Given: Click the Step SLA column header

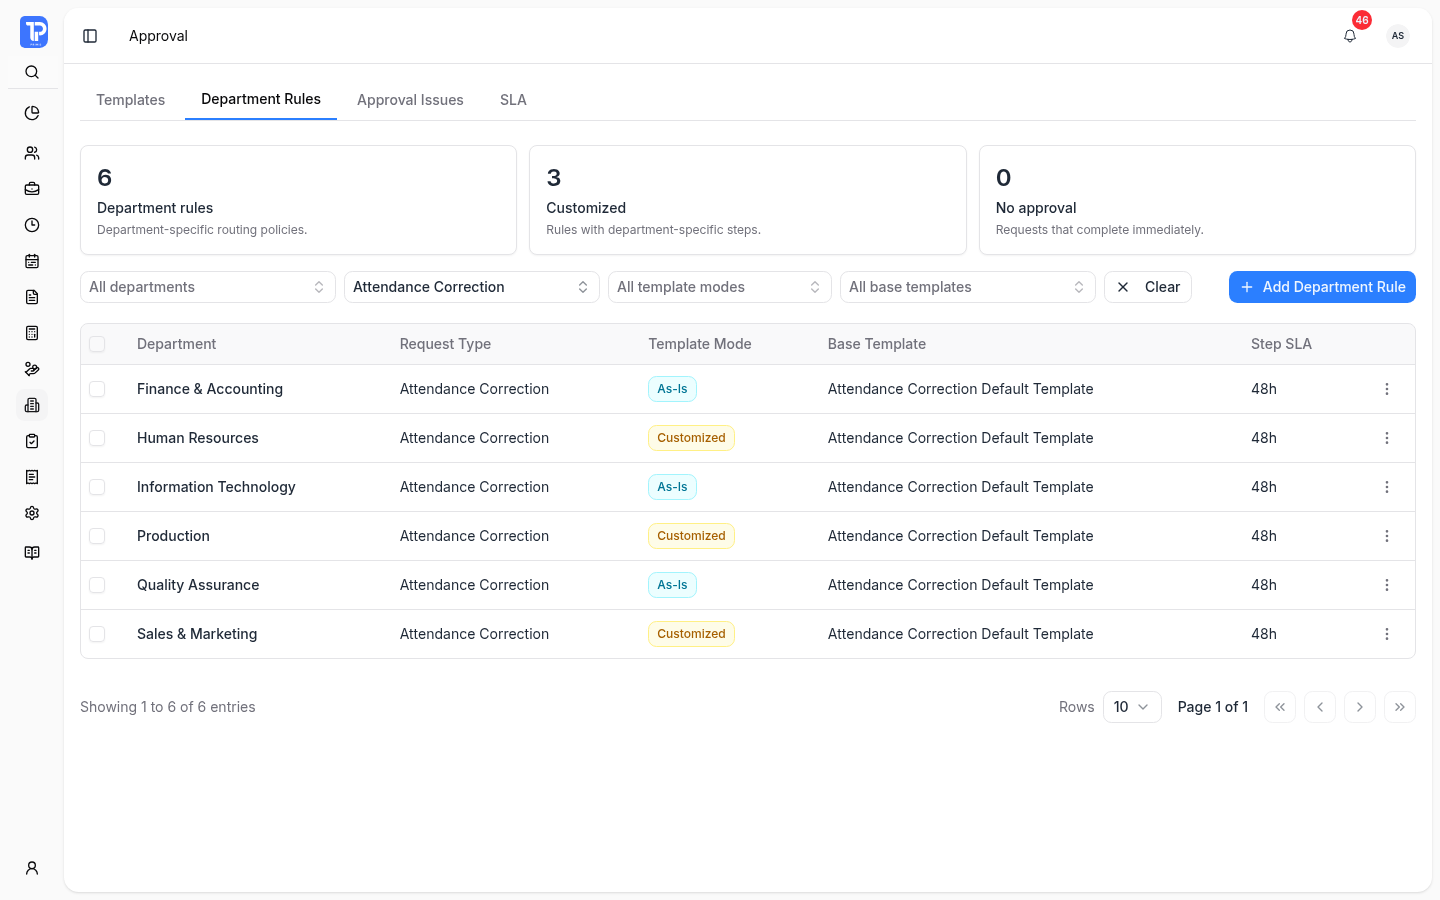Looking at the screenshot, I should [x=1281, y=344].
